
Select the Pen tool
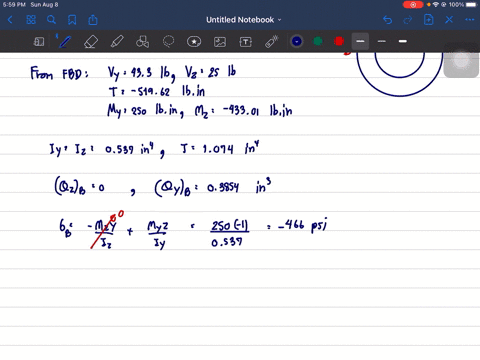(64, 42)
